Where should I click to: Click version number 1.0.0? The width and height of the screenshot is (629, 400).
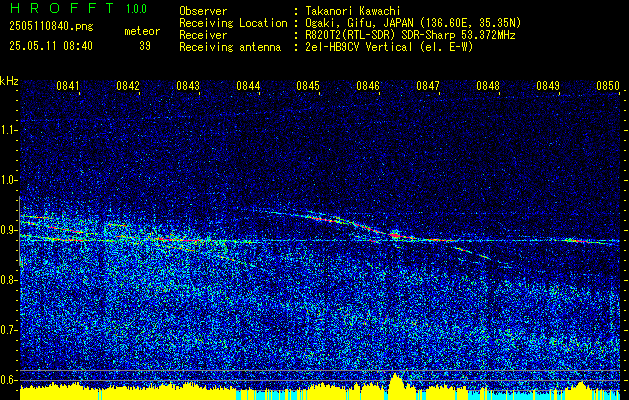click(x=136, y=9)
